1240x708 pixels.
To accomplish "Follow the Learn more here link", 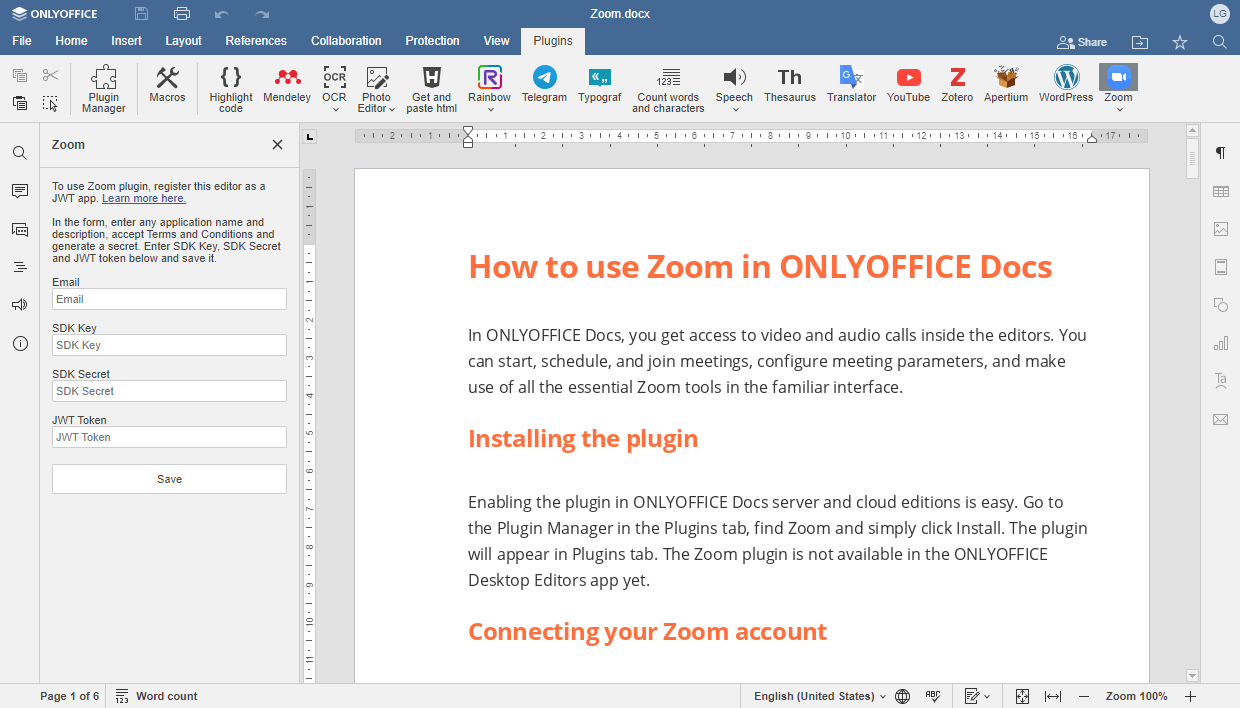I will [144, 198].
